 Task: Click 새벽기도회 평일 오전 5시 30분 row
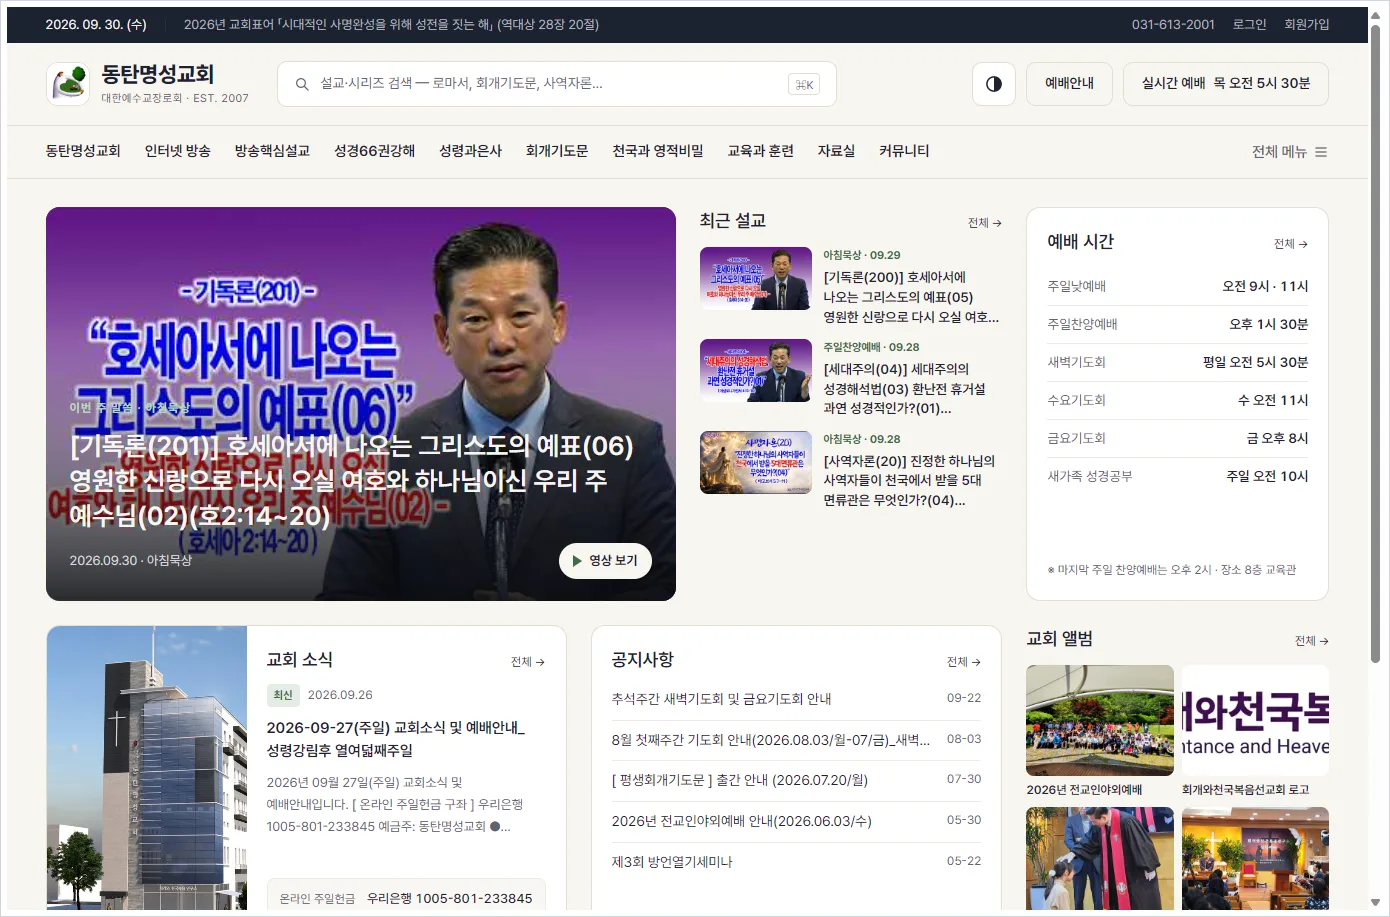[1177, 362]
